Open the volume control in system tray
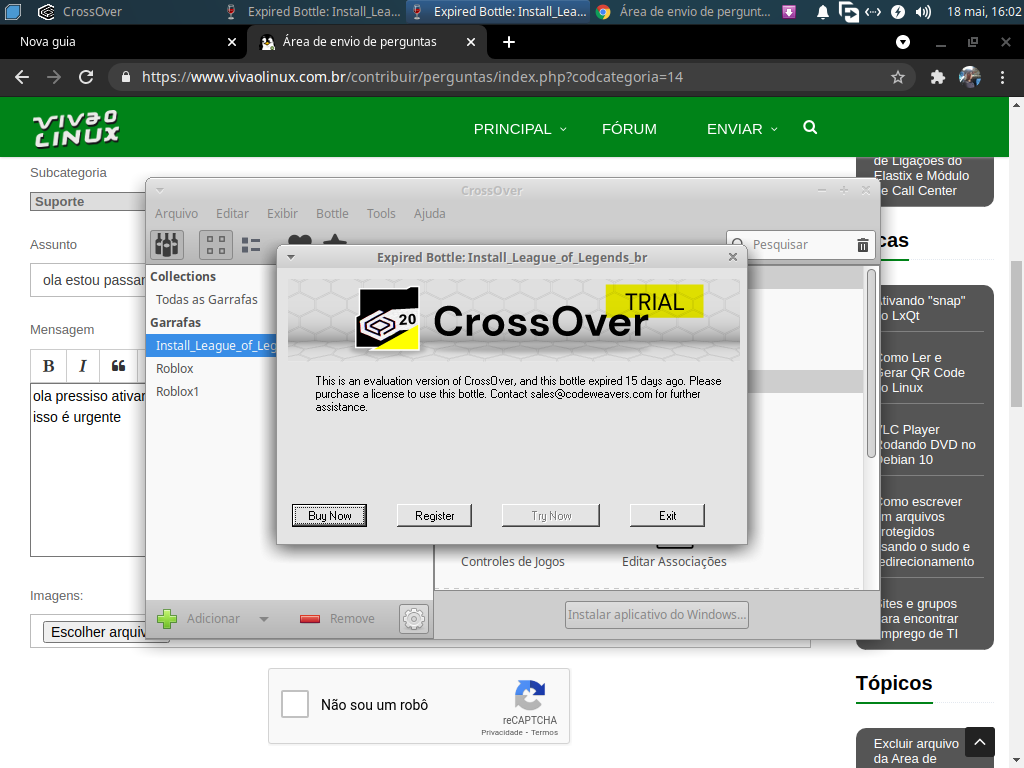This screenshot has height=768, width=1024. tap(923, 12)
